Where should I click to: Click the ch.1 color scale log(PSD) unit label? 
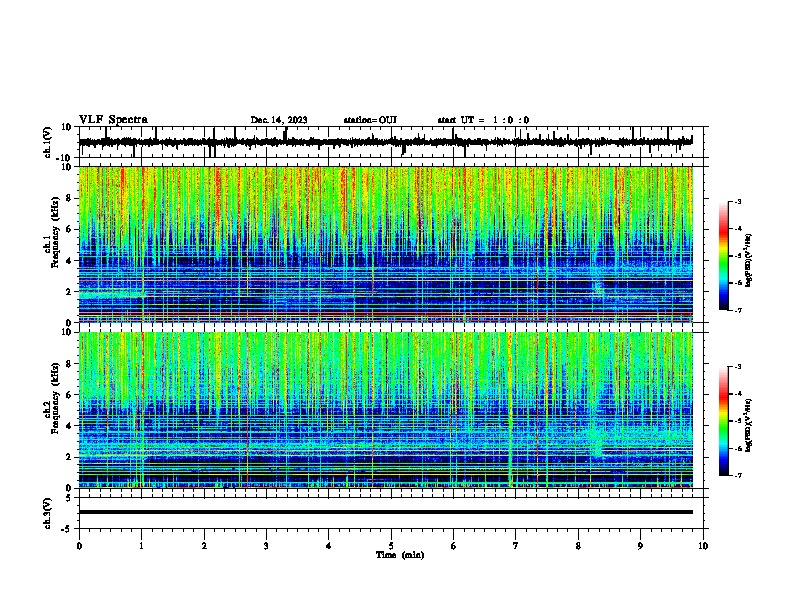(x=749, y=261)
